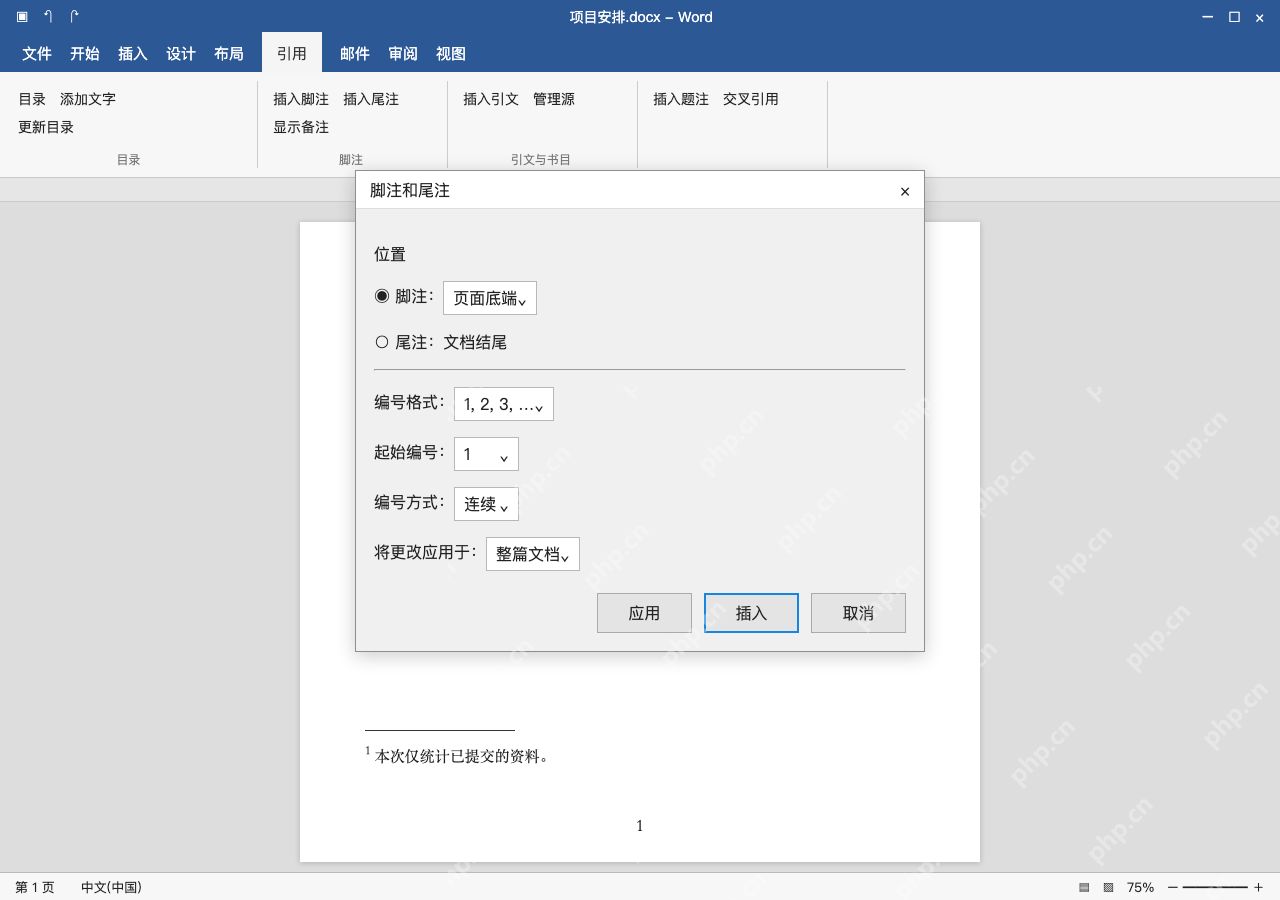Click 管理源 in the ribbon
Screen dimensions: 1280x900
(x=554, y=99)
